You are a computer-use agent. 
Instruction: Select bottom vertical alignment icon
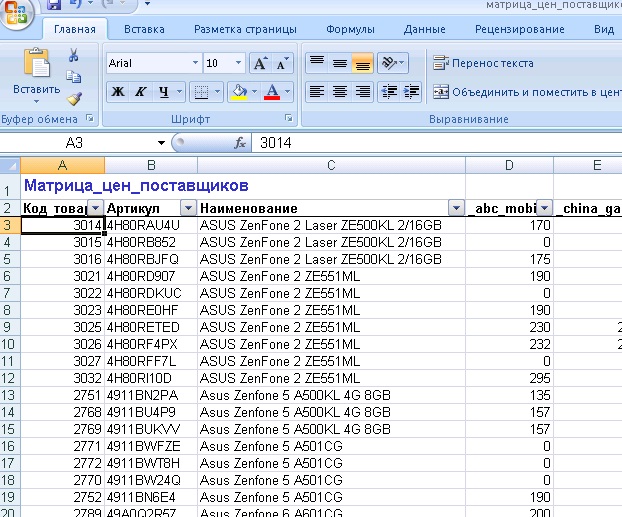(362, 63)
